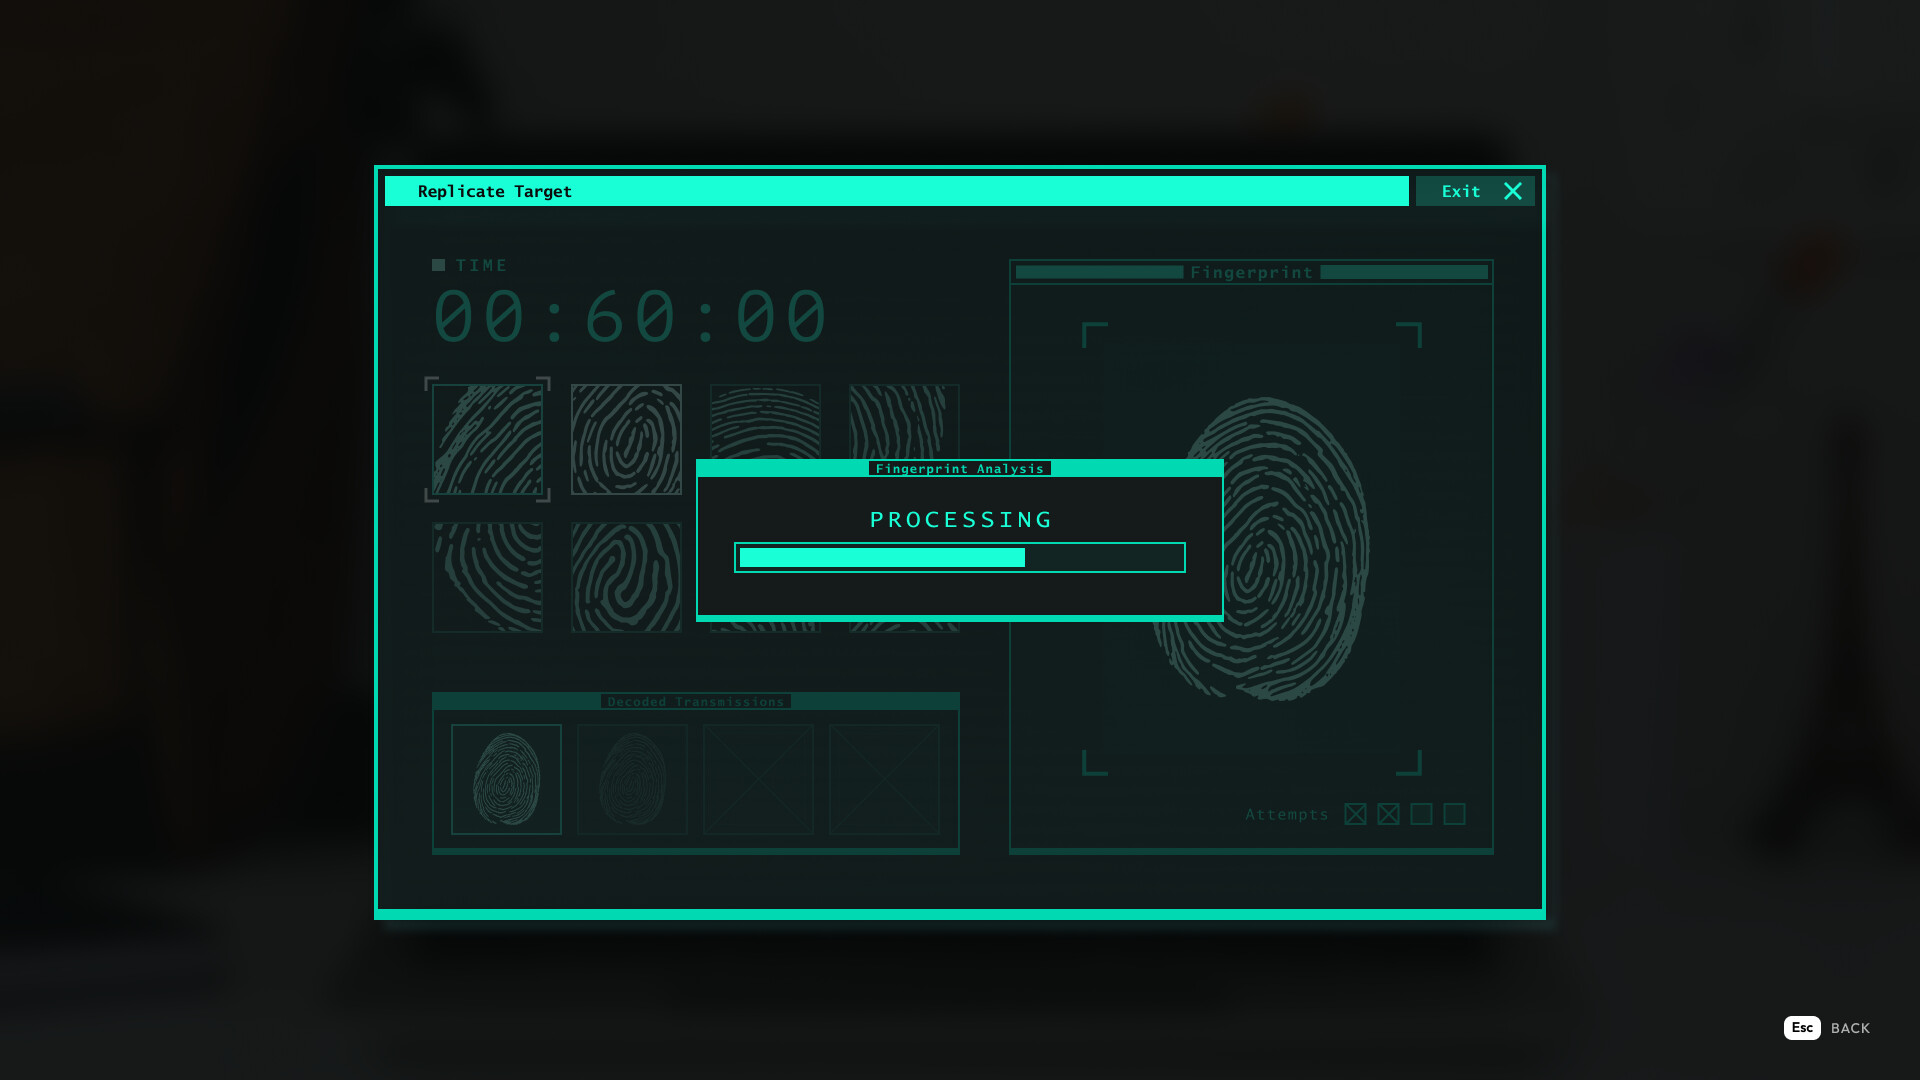Open the Decoded Transmissions panel header
The height and width of the screenshot is (1080, 1920).
pos(695,701)
